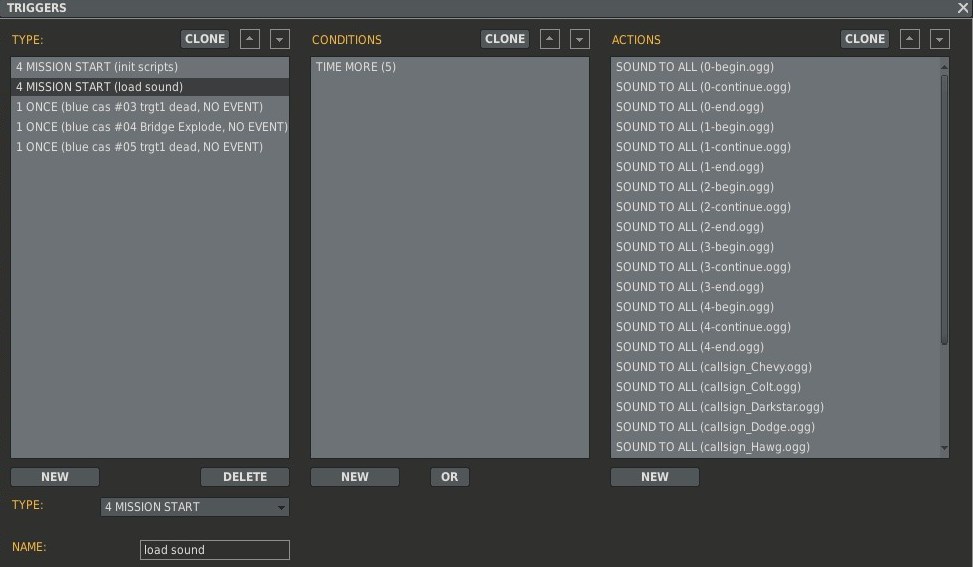Select trigger '4 MISSION START (init scripts)'
The height and width of the screenshot is (567, 973).
pyautogui.click(x=150, y=67)
